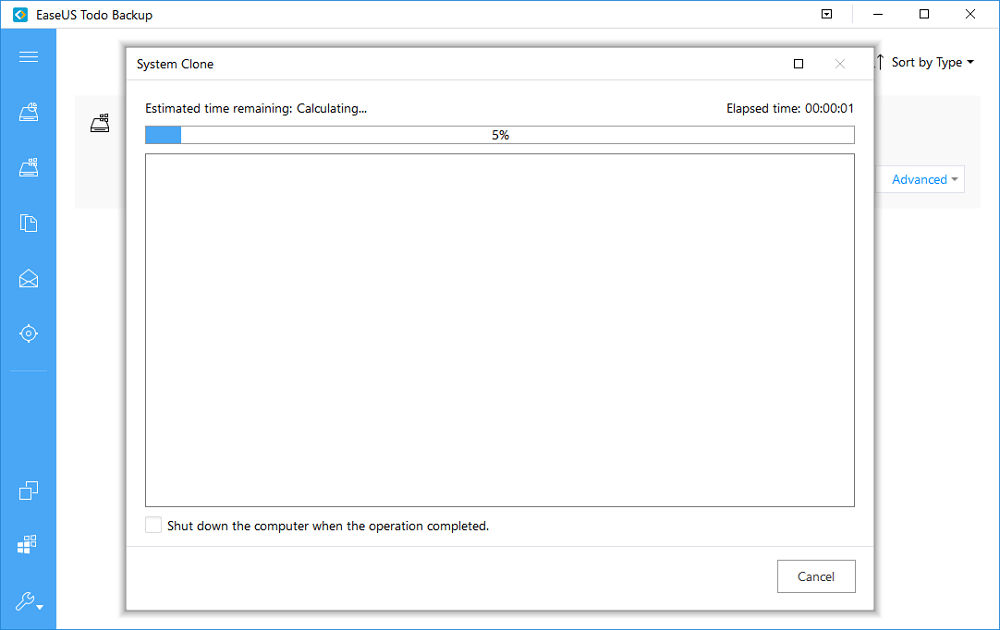Cancel the system clone operation
Image resolution: width=1000 pixels, height=630 pixels.
(x=816, y=576)
